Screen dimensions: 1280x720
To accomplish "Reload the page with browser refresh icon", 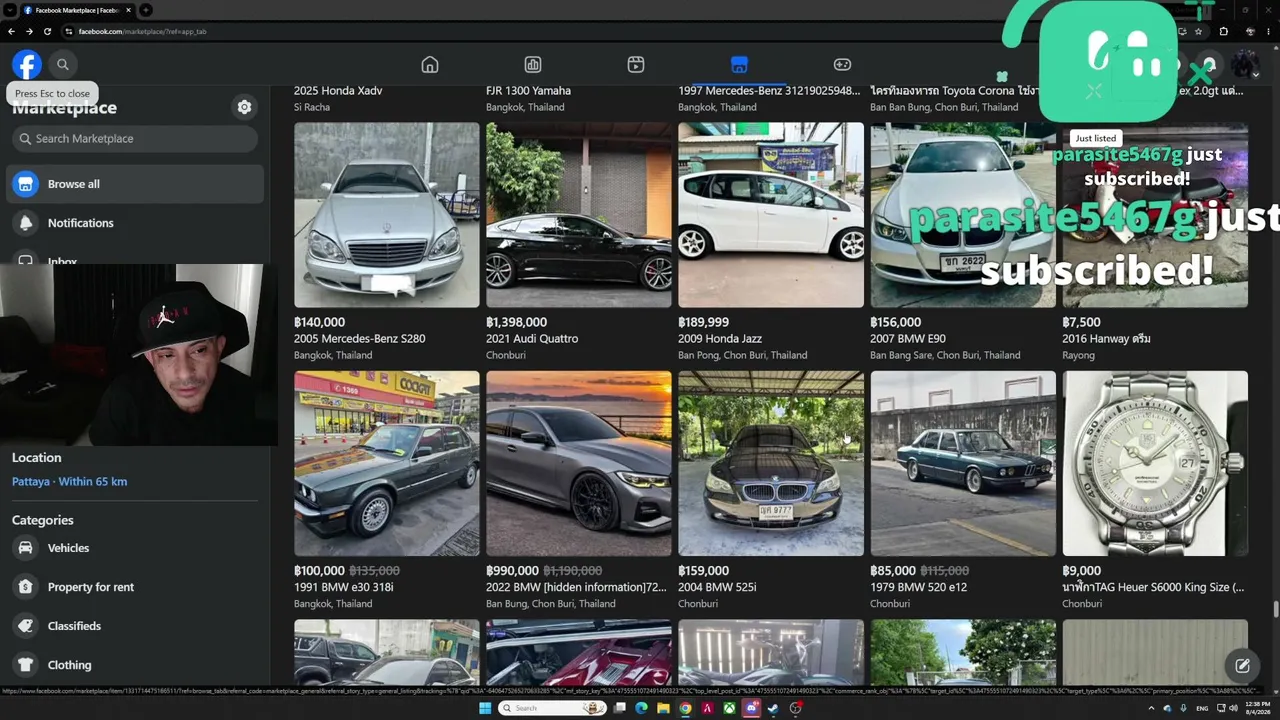I will [x=47, y=31].
